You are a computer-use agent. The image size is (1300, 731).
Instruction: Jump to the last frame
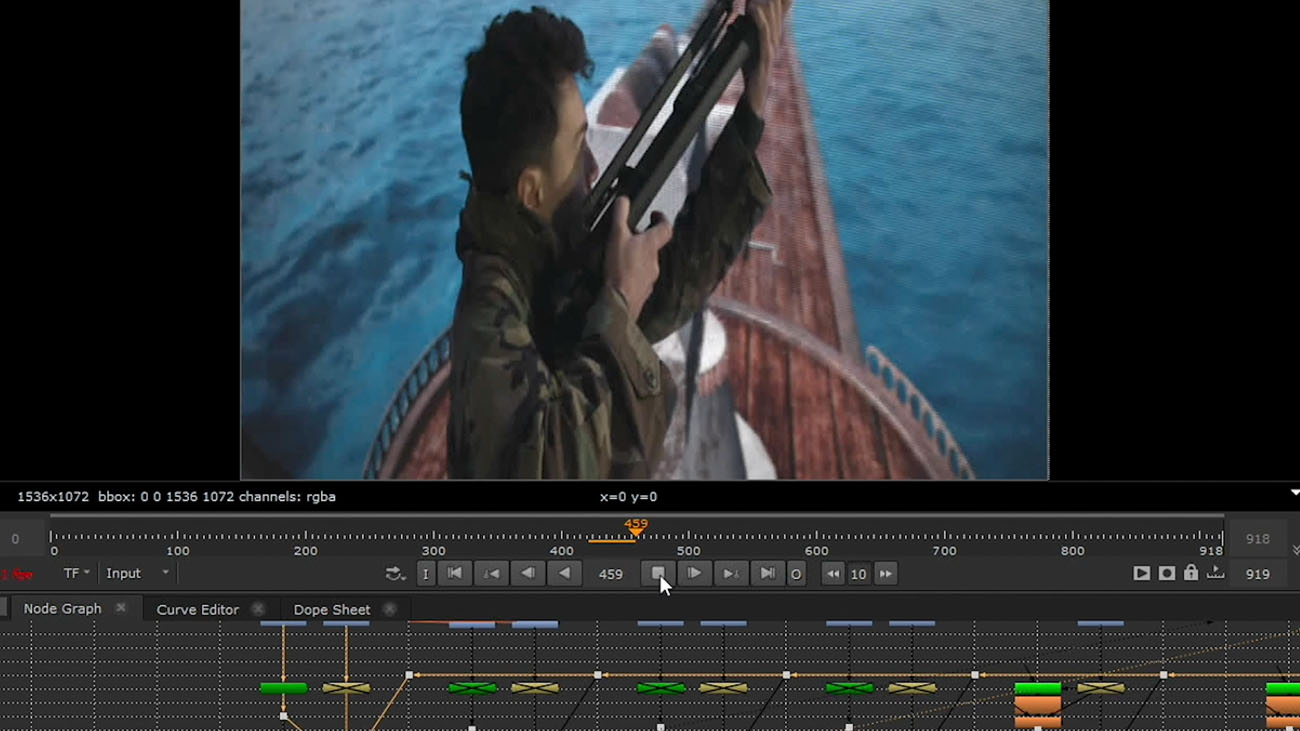pos(767,574)
